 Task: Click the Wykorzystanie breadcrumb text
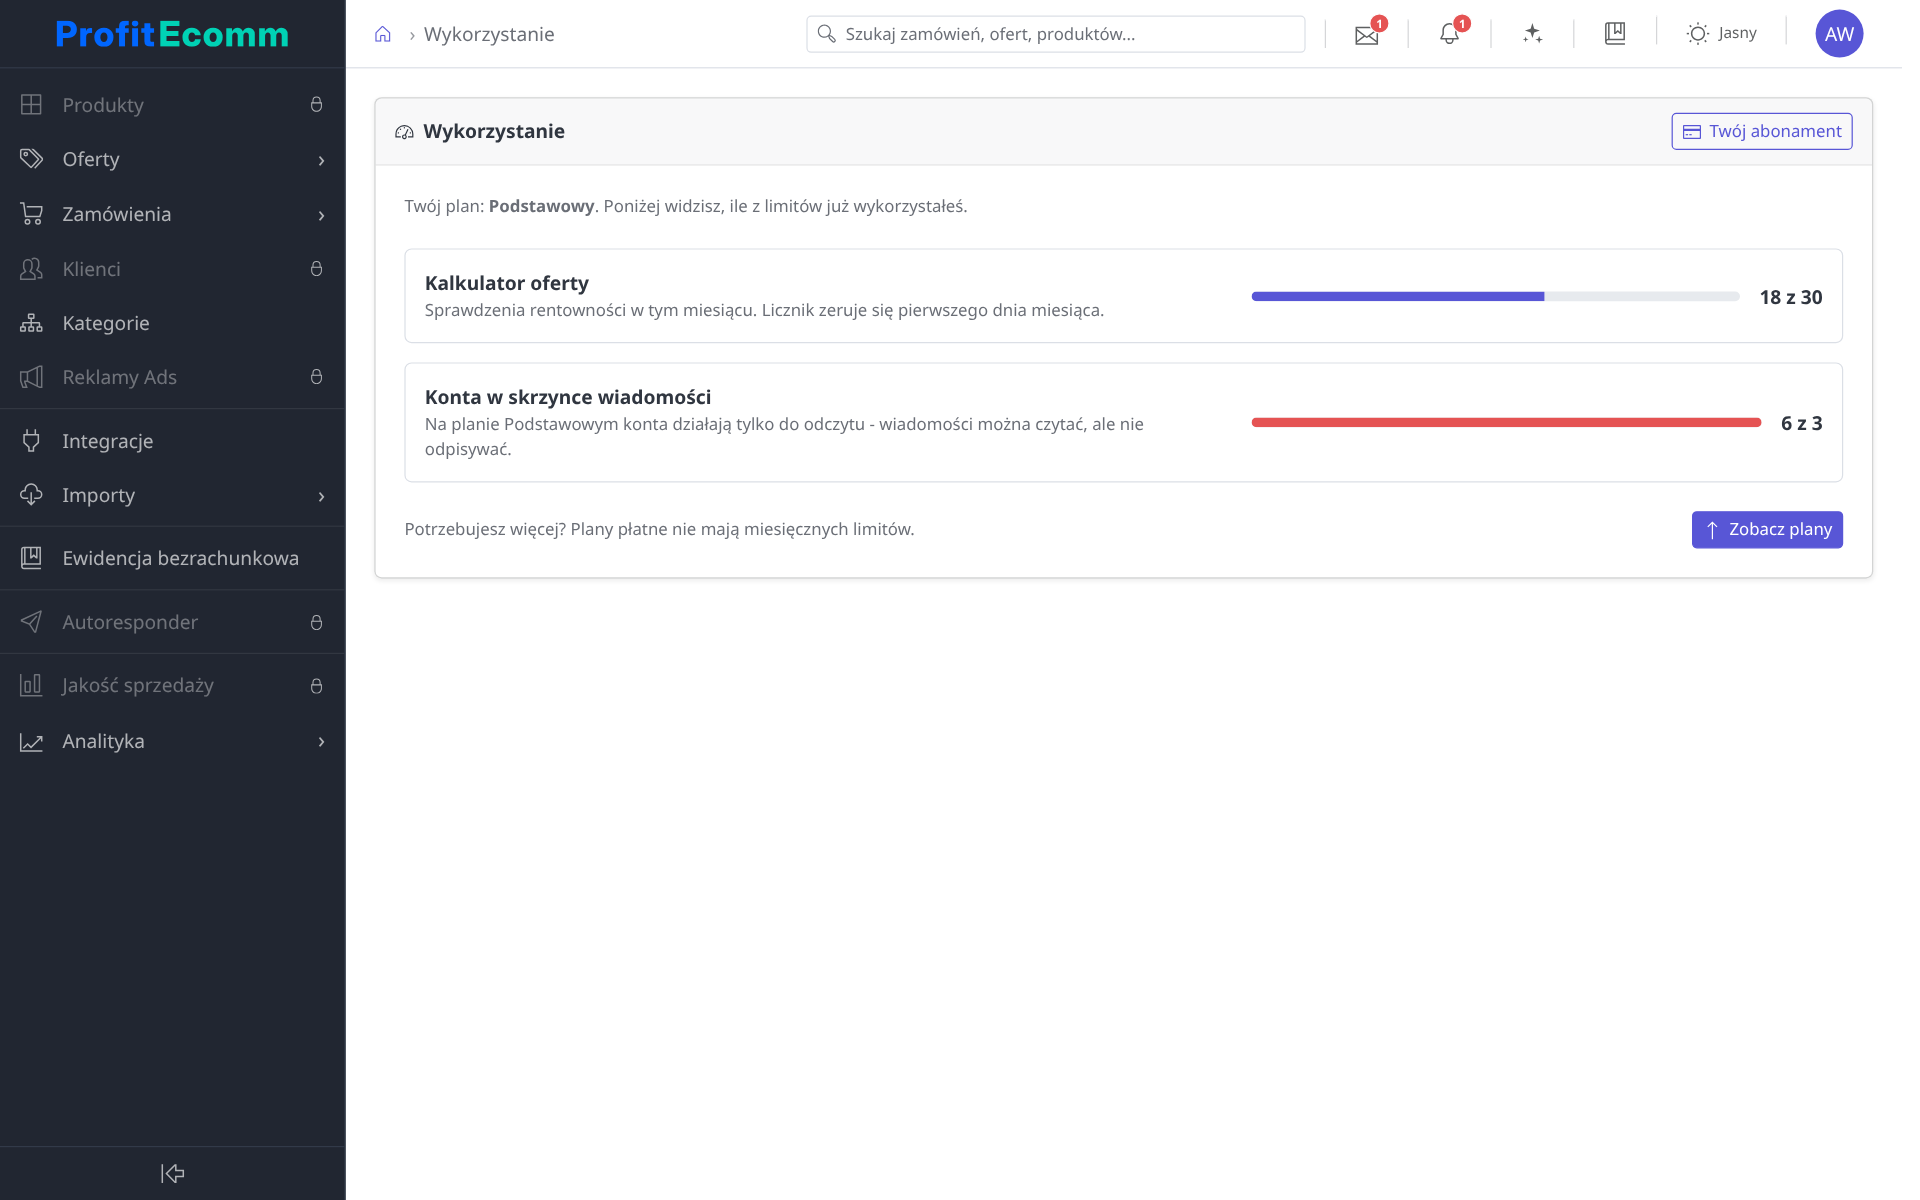point(489,34)
